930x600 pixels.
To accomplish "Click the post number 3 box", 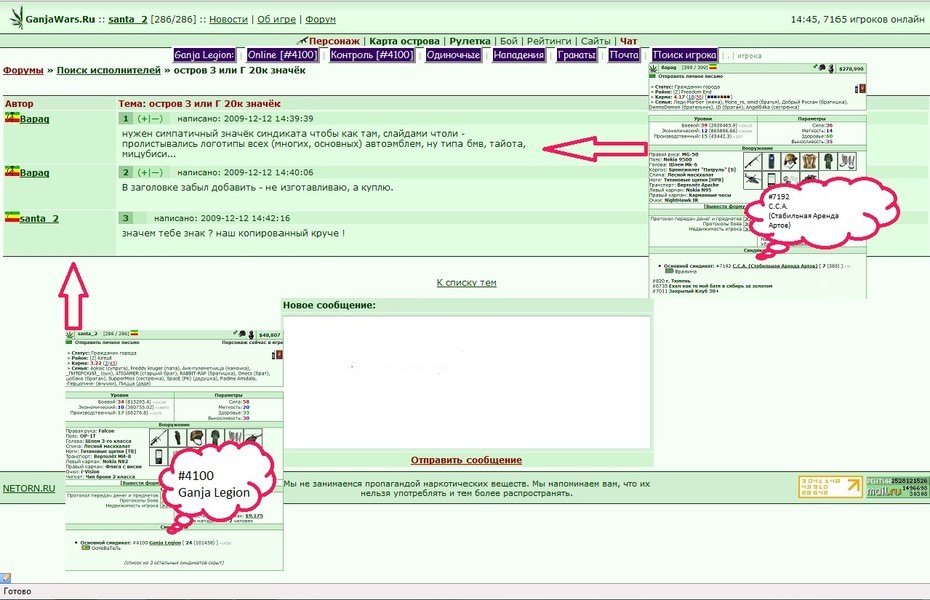I will pyautogui.click(x=125, y=218).
